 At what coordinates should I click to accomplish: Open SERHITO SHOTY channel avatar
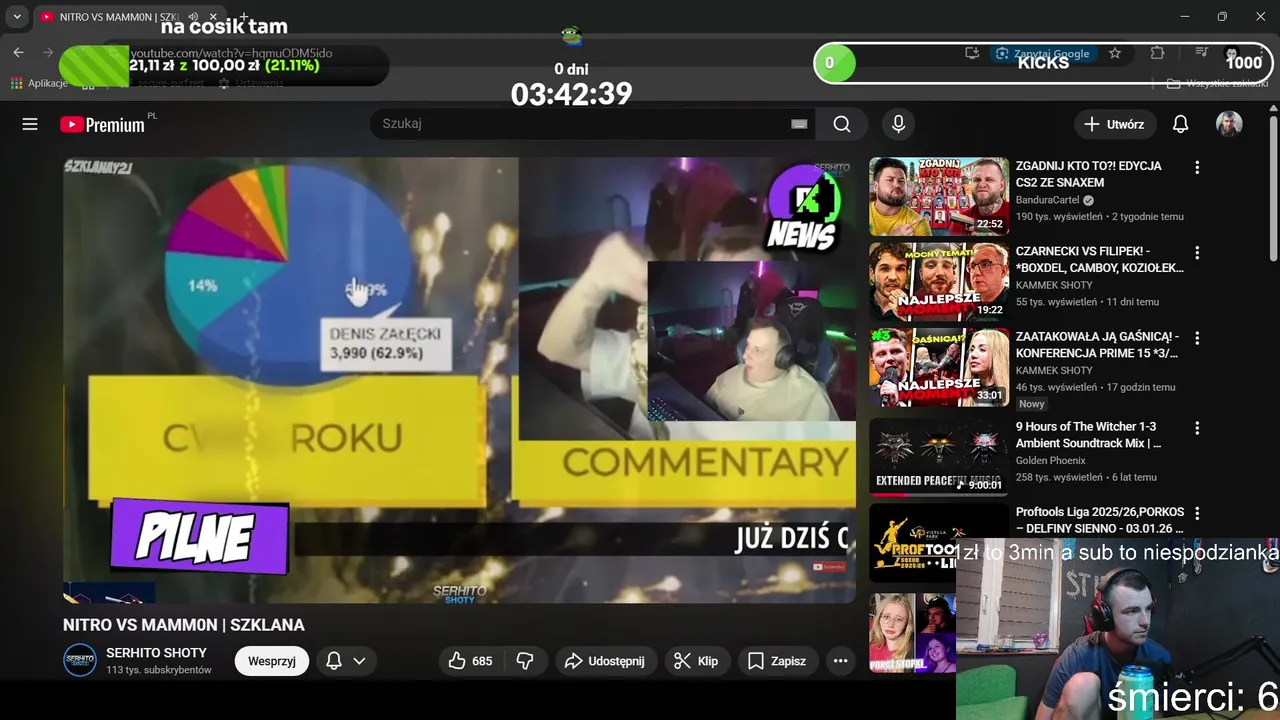click(x=80, y=661)
